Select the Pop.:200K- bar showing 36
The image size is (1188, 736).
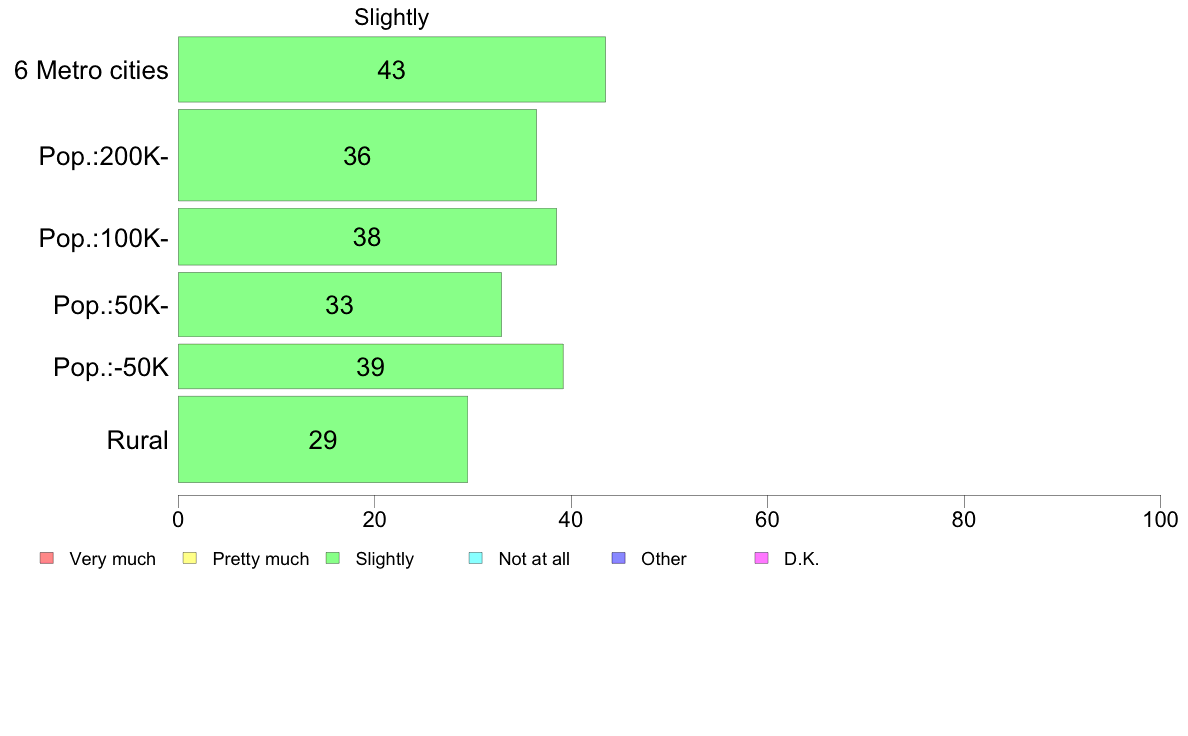[x=357, y=155]
